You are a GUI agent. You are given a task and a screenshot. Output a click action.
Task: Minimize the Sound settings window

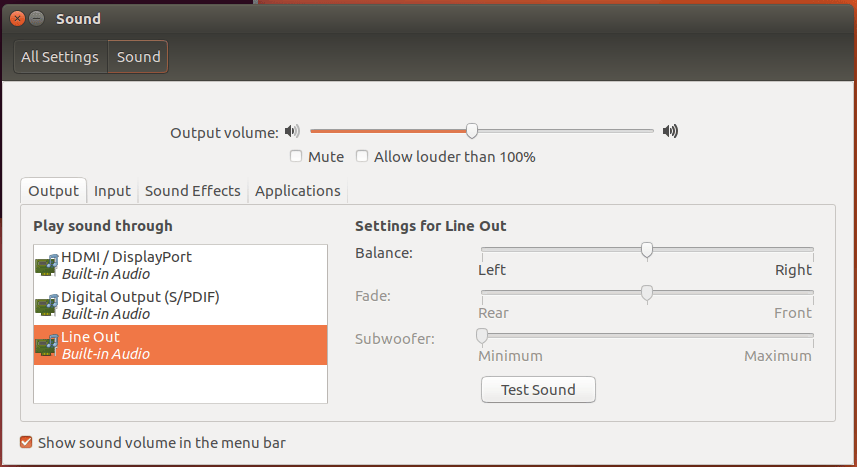(x=37, y=19)
